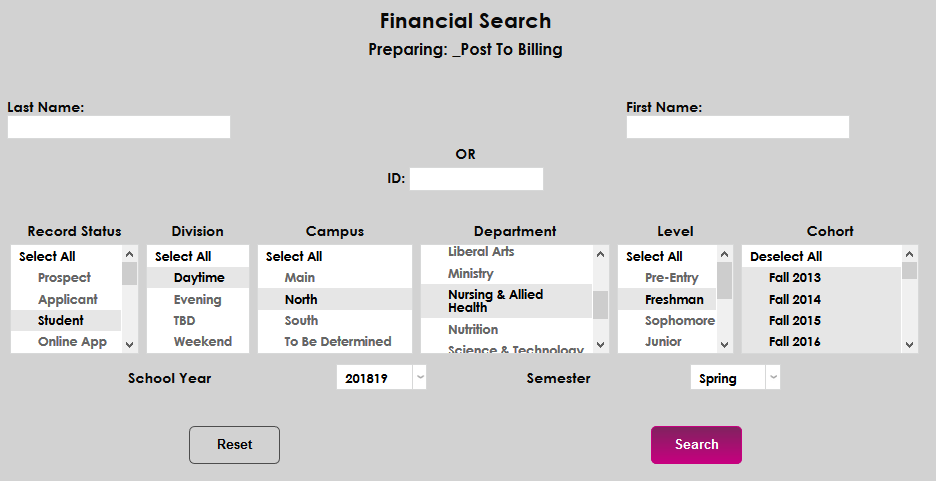This screenshot has height=481, width=936.
Task: Click Level list scroll down arrow
Action: (x=724, y=344)
